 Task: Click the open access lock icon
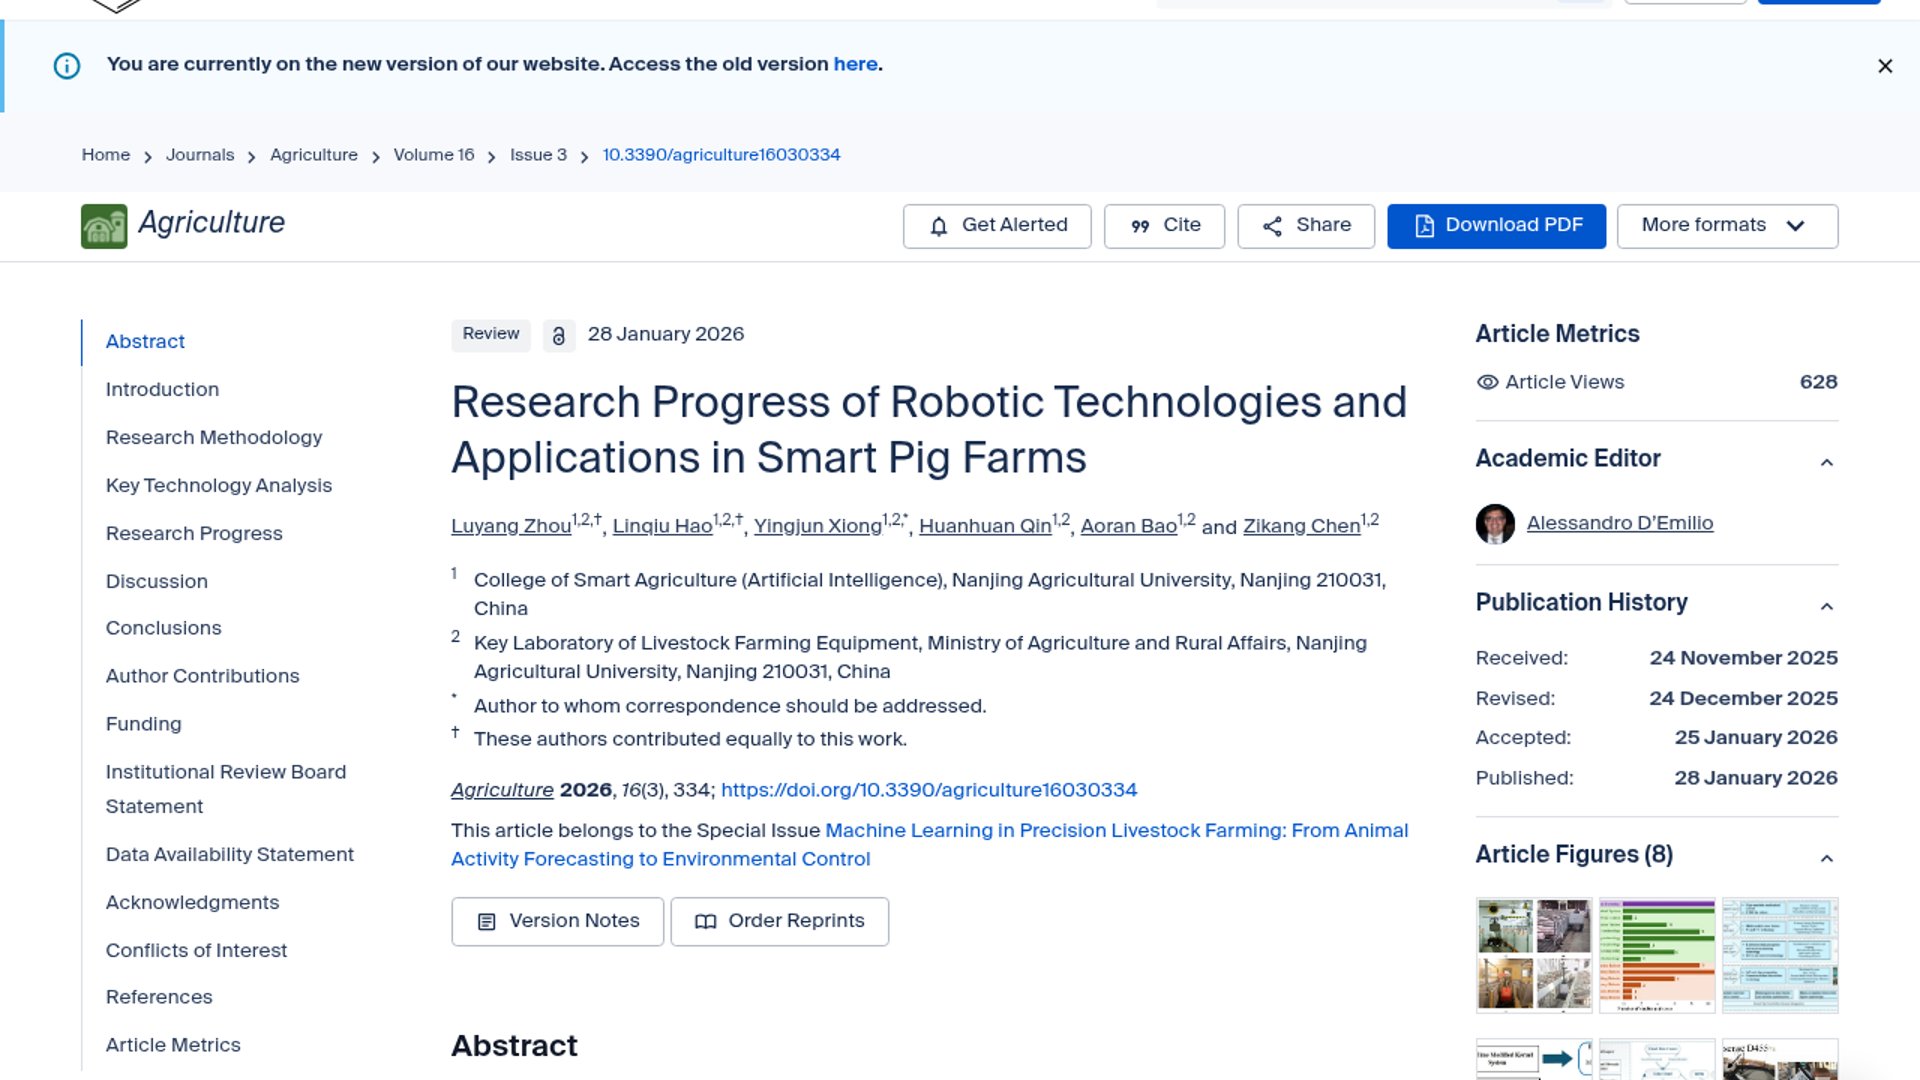[x=559, y=336]
